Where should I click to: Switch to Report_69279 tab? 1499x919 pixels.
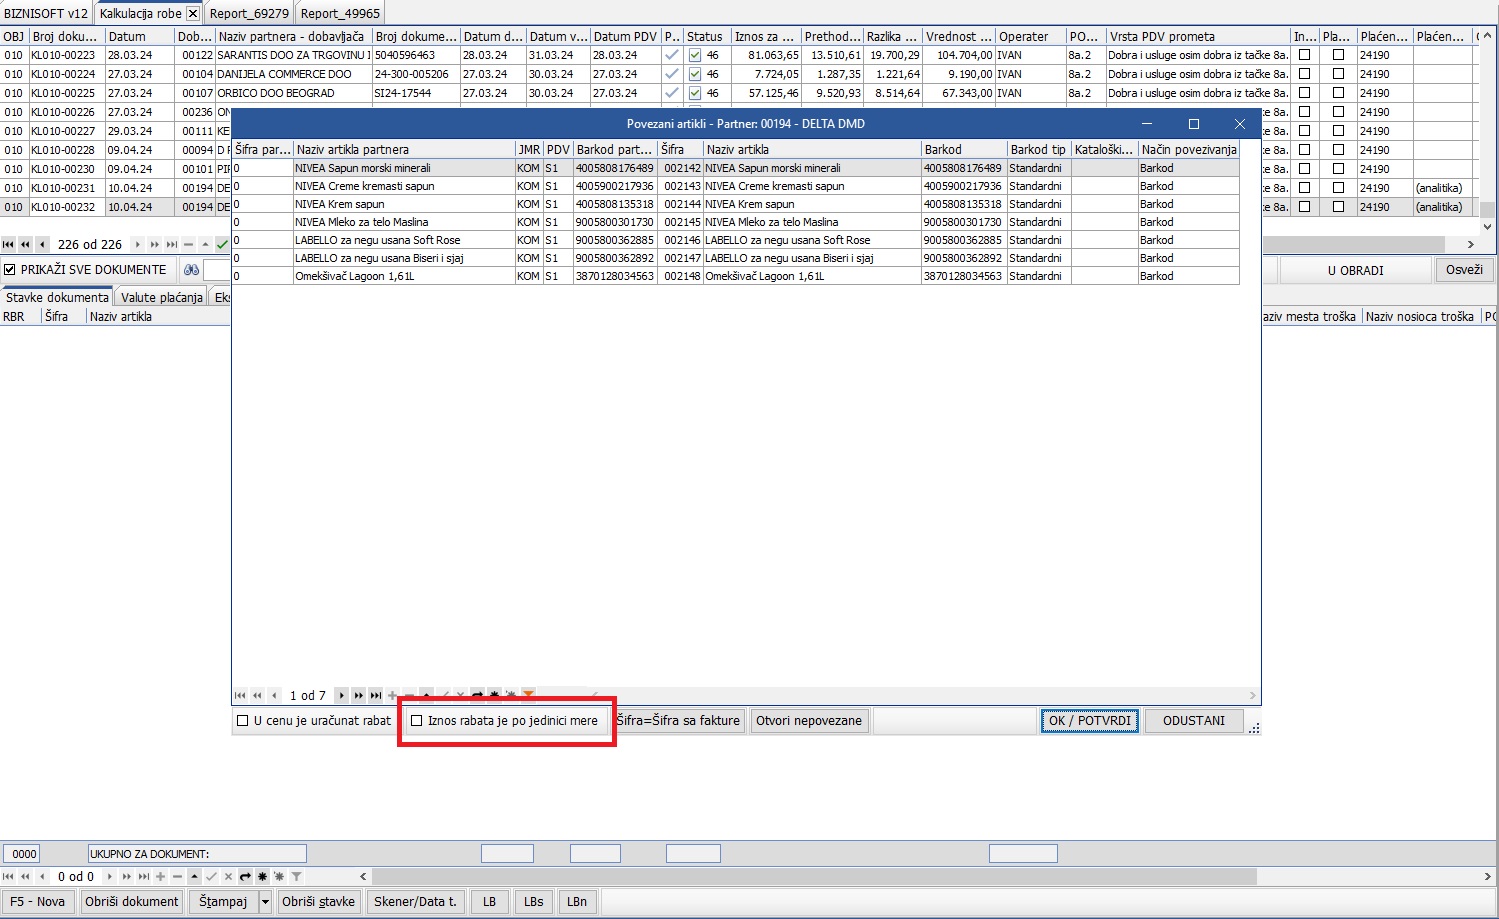click(249, 13)
